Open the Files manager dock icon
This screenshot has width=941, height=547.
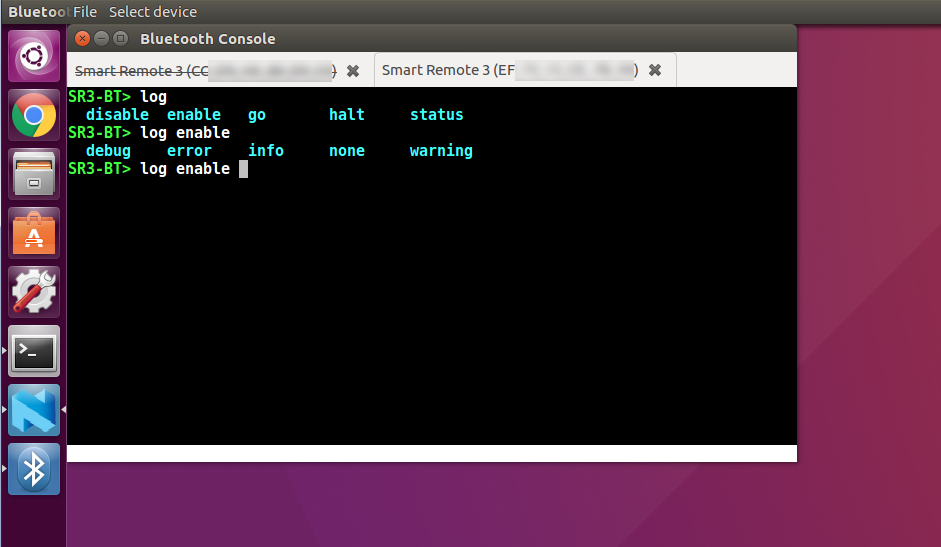click(34, 174)
